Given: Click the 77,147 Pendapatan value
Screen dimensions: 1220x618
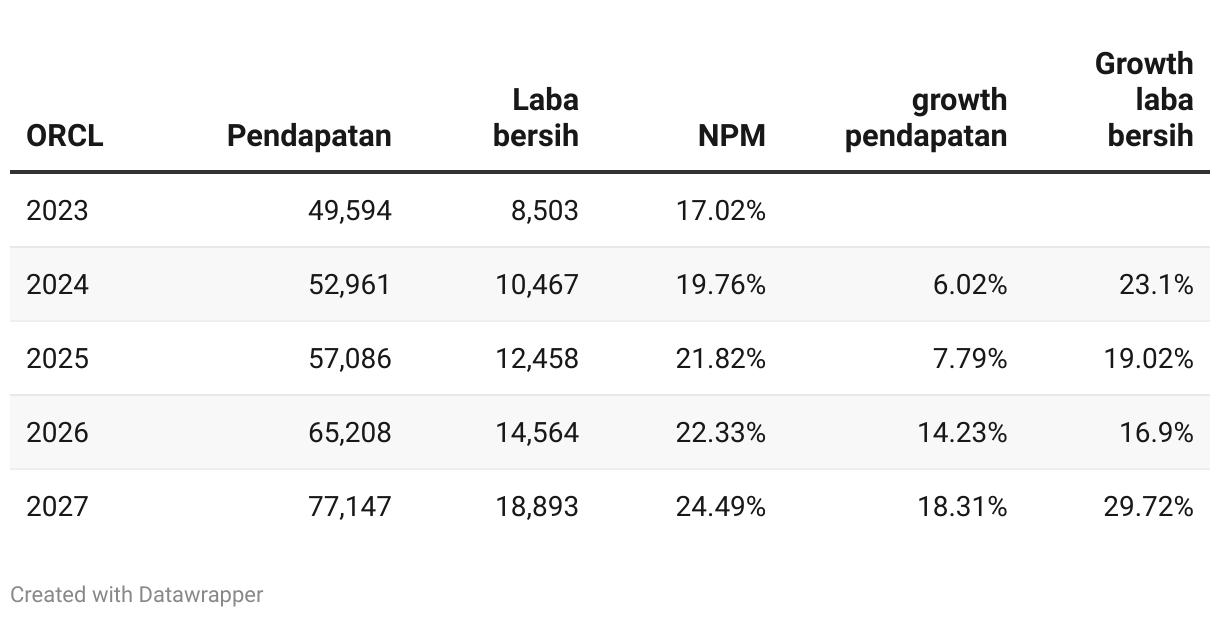Looking at the screenshot, I should pos(350,506).
